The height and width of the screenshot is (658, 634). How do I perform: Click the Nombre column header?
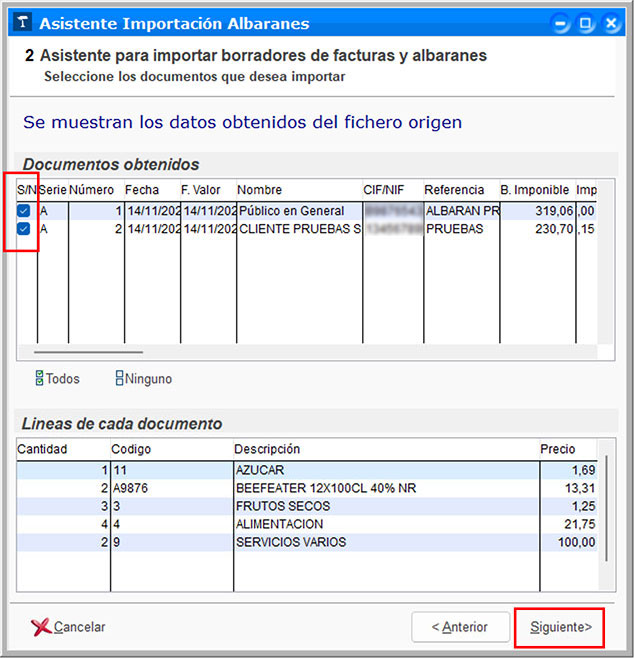[298, 190]
